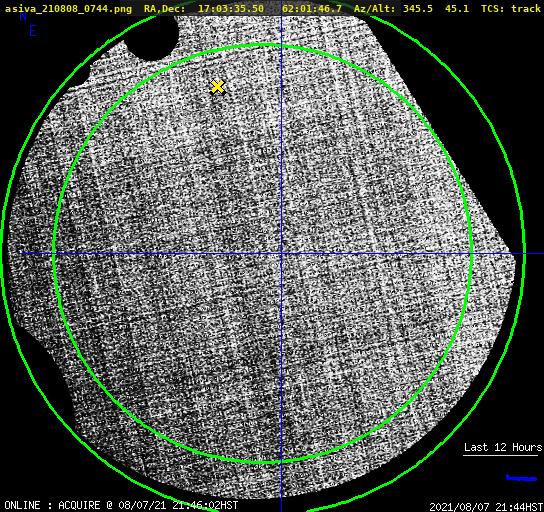Click the yellow X telescope pointing marker
This screenshot has width=544, height=512.
218,87
